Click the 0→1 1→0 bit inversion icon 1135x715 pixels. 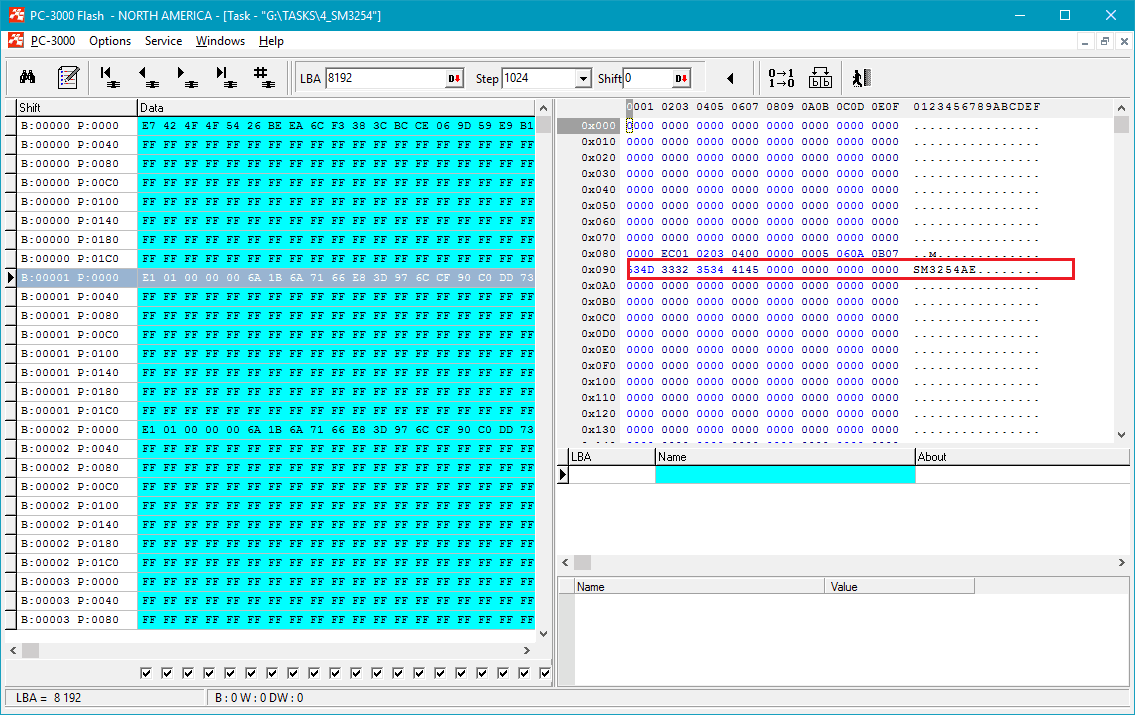tap(781, 78)
